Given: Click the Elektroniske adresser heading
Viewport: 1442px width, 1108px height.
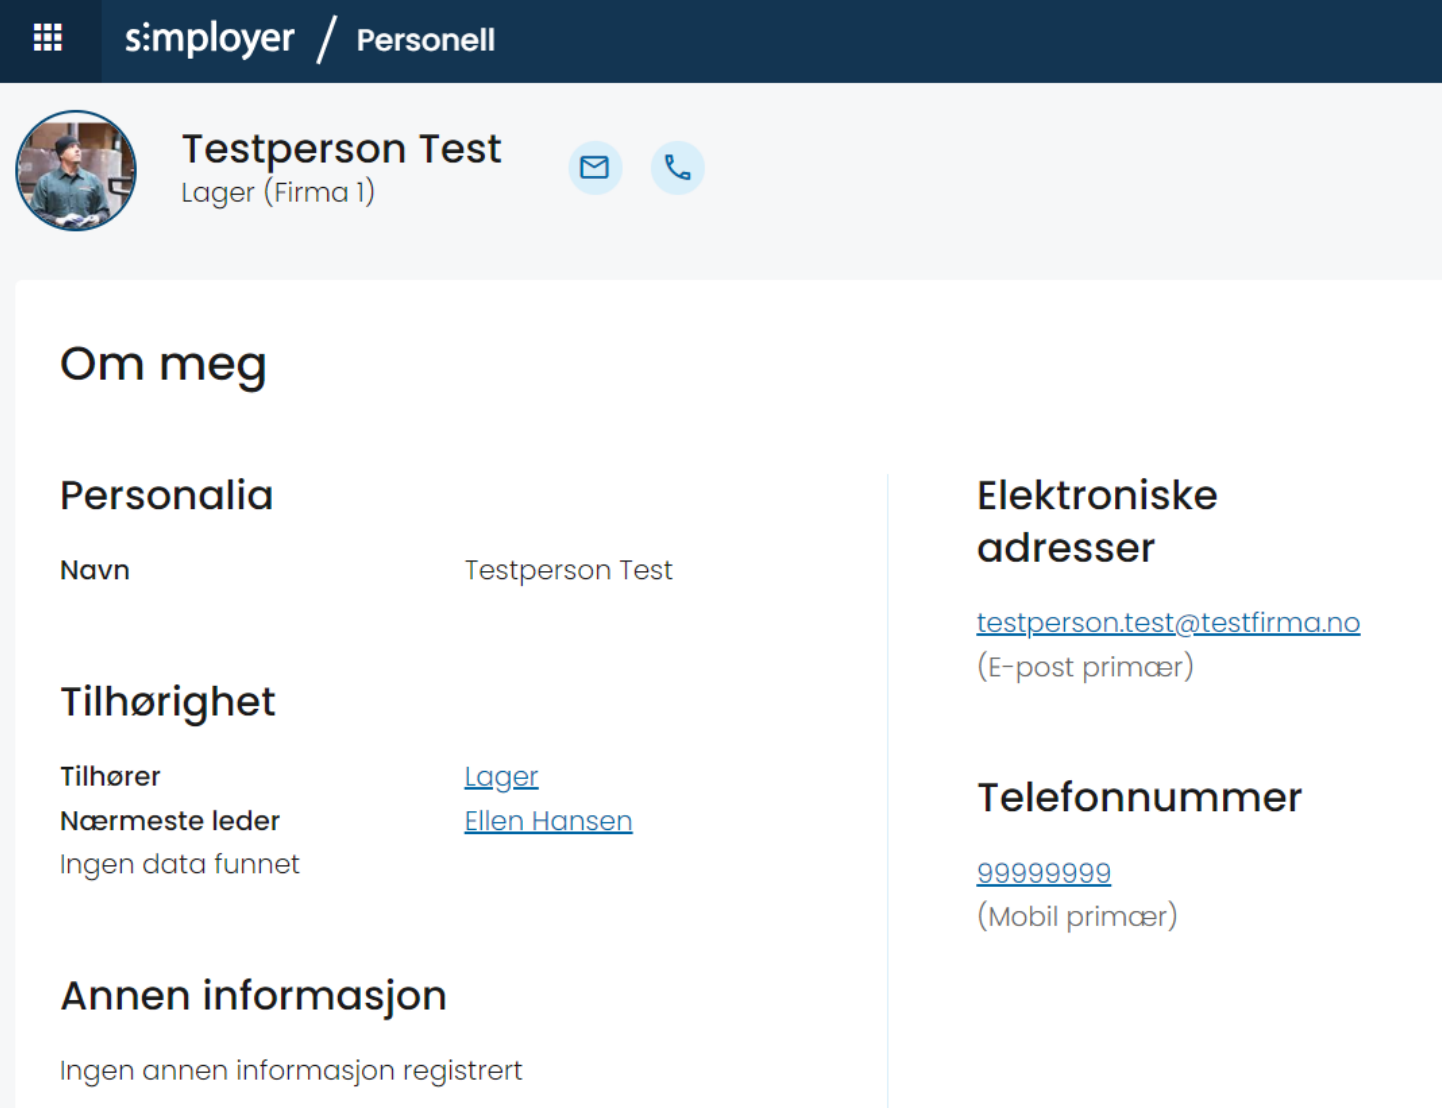Looking at the screenshot, I should point(1097,521).
